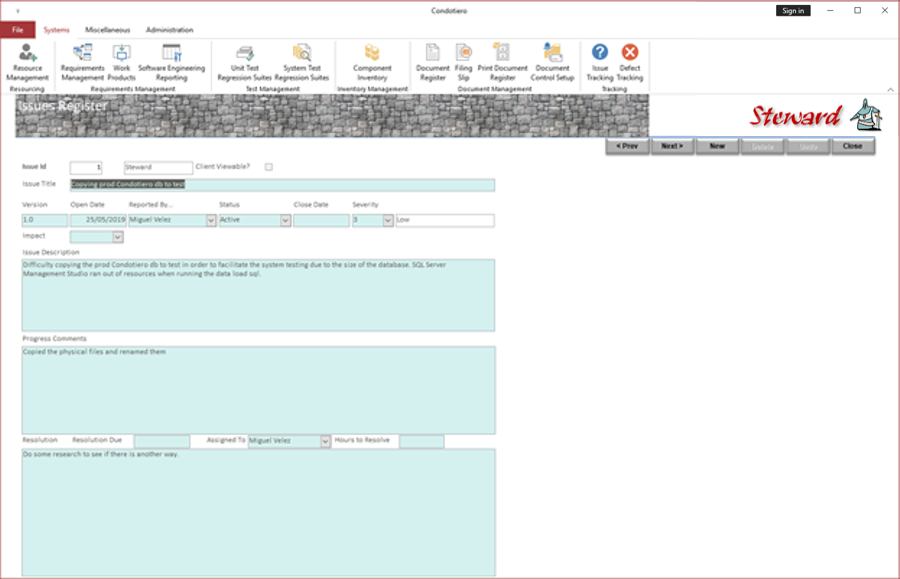Viewport: 900px width, 579px height.
Task: Expand the Reported By dropdown
Action: pos(211,220)
